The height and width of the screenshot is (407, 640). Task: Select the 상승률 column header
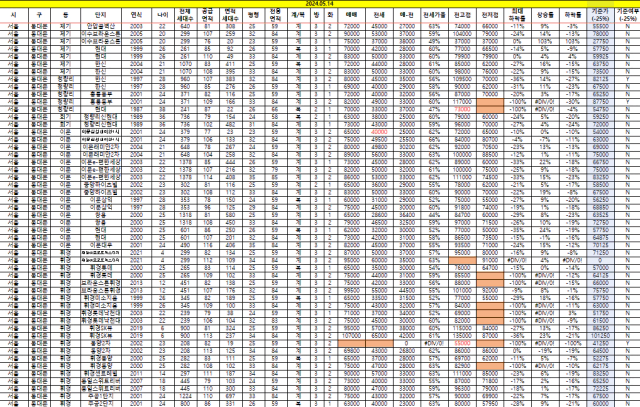(x=545, y=15)
